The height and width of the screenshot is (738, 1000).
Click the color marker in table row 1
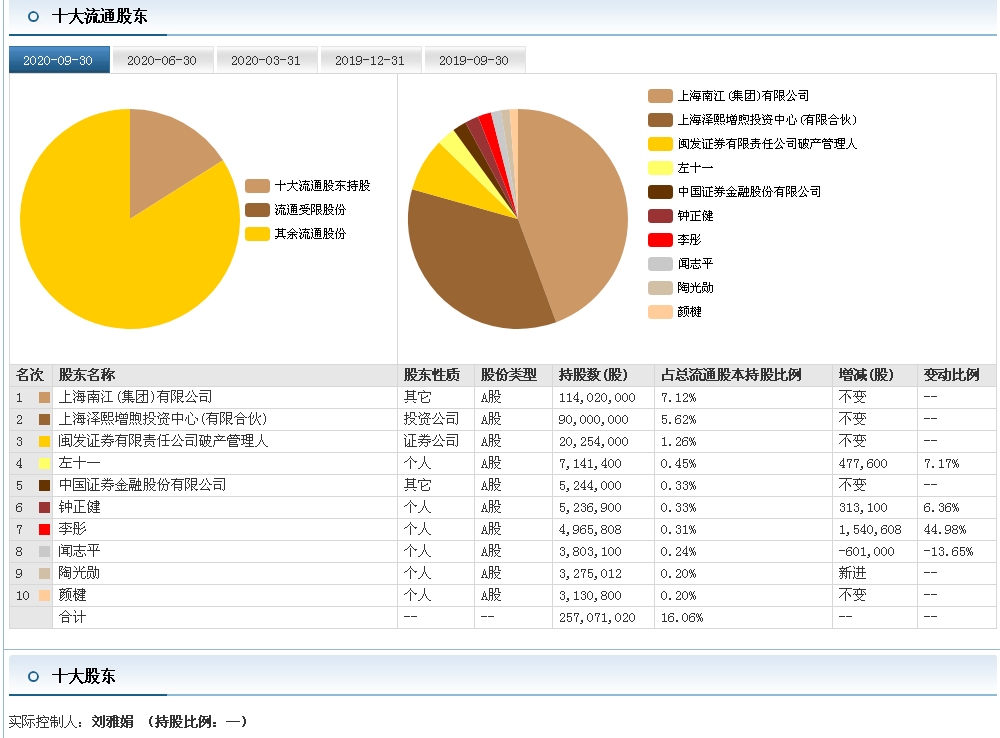click(x=45, y=398)
